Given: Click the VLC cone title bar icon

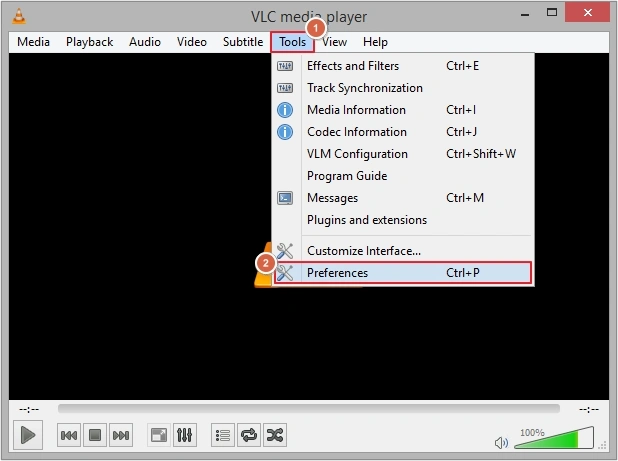Looking at the screenshot, I should pos(19,16).
